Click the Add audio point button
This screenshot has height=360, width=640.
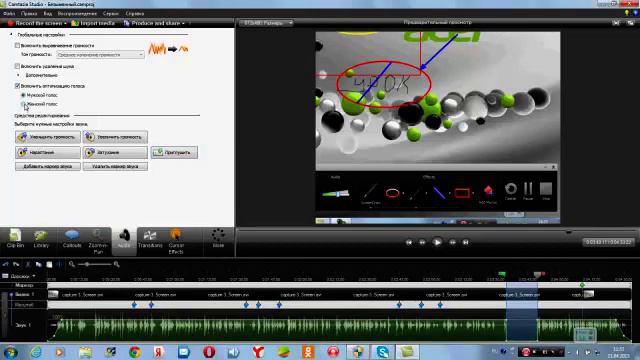(48, 166)
